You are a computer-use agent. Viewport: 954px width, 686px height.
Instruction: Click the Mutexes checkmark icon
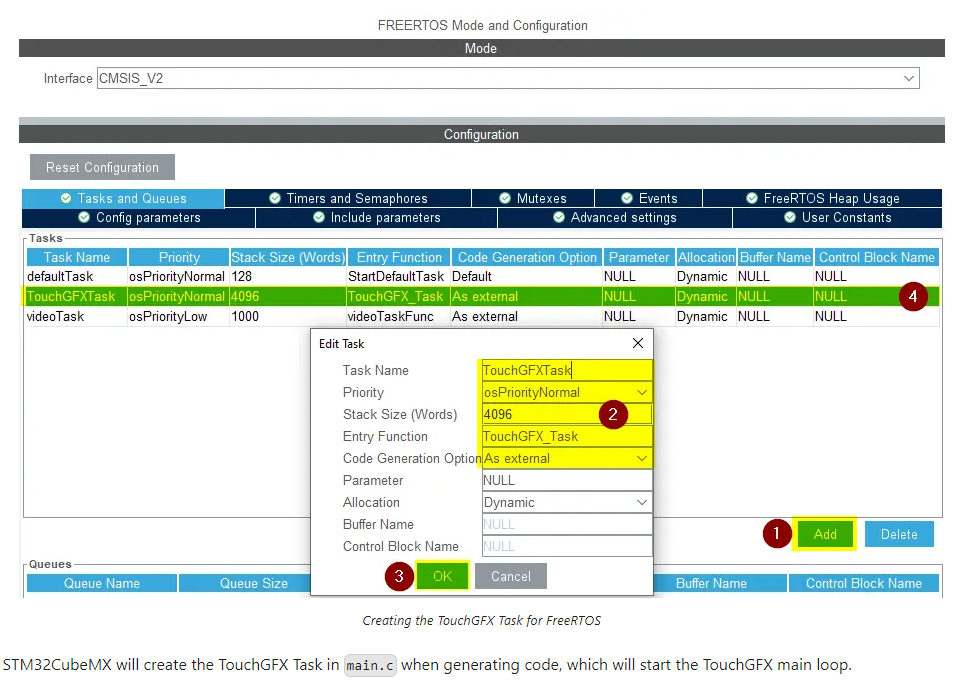pyautogui.click(x=505, y=198)
